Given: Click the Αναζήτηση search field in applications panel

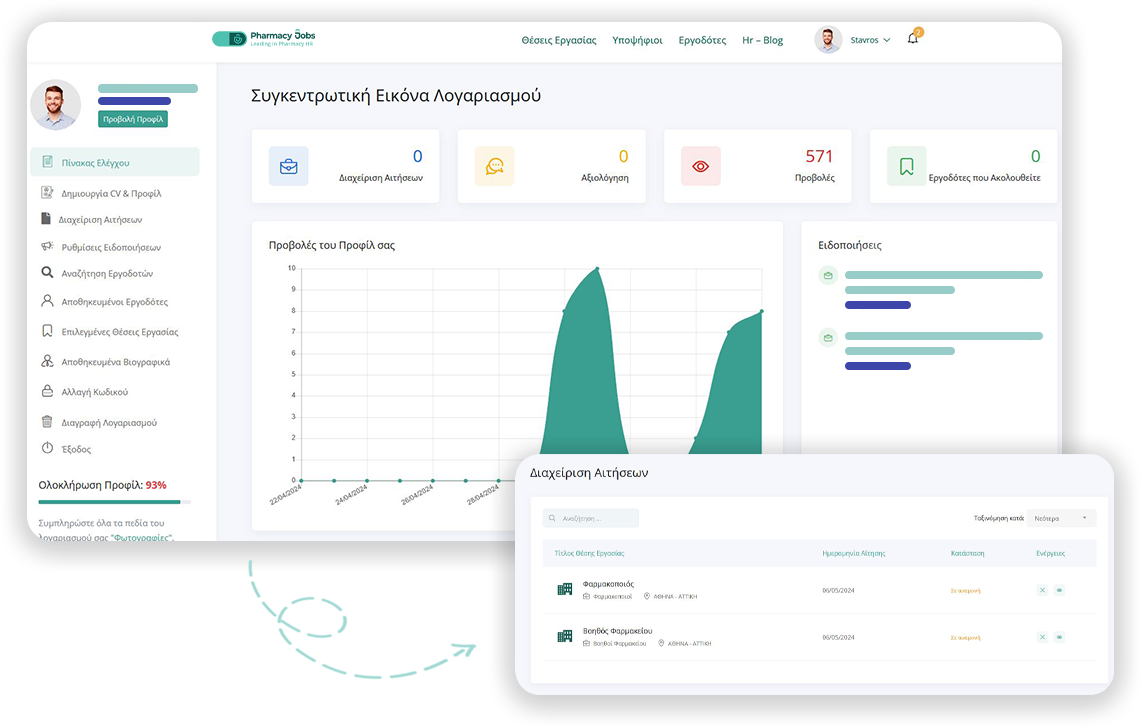Looking at the screenshot, I should tap(591, 518).
